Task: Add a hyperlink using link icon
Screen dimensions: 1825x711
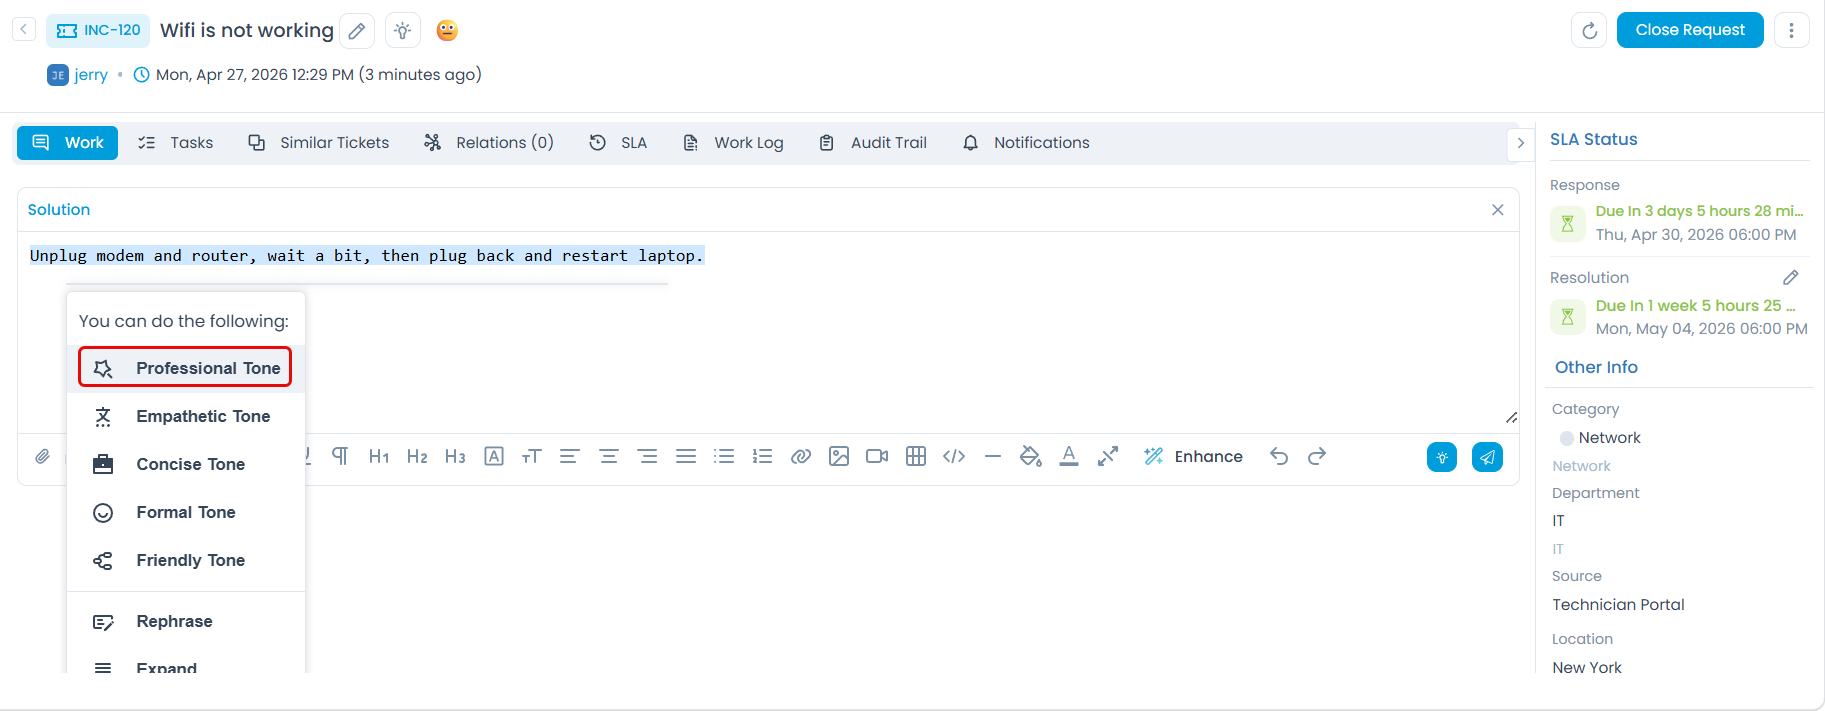Action: point(801,457)
